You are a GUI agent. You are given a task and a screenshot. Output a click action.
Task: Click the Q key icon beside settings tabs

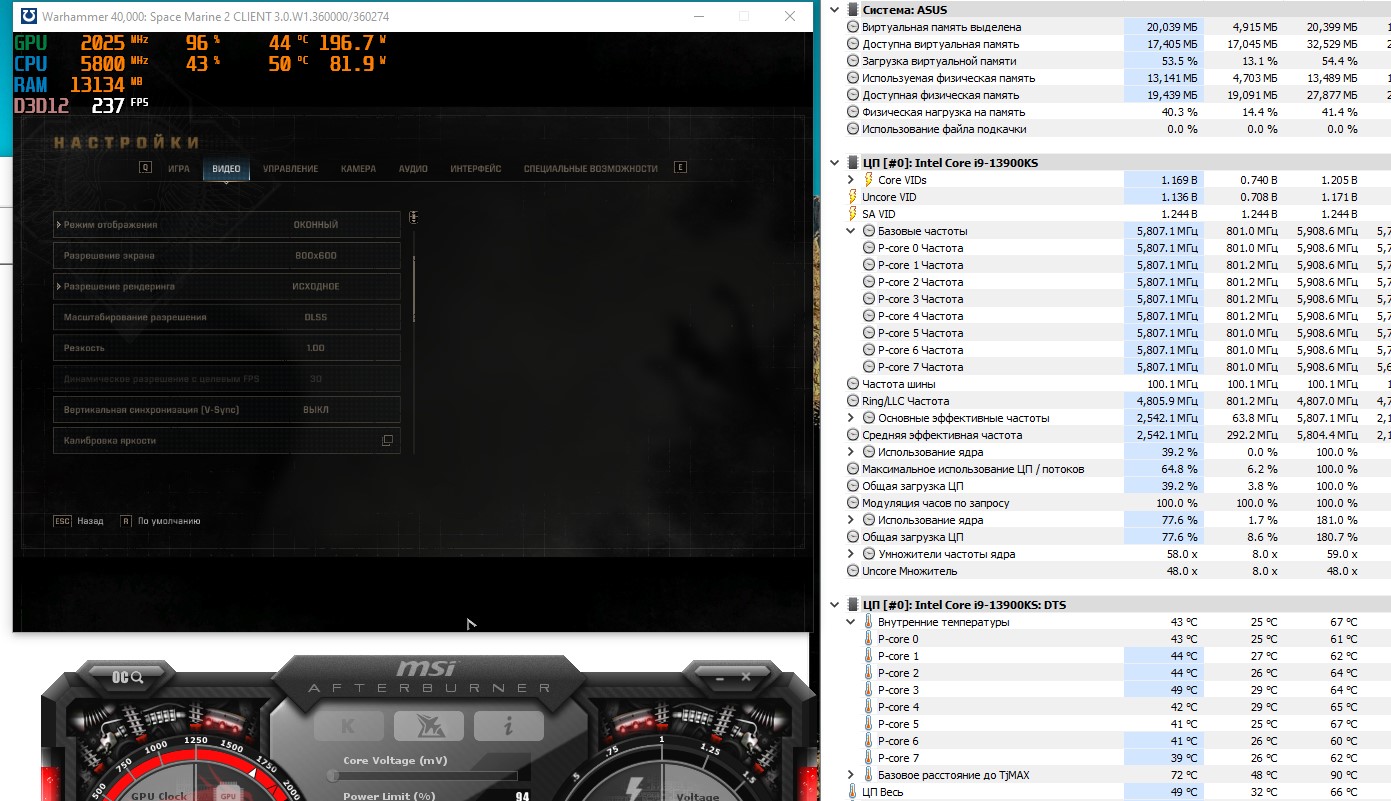point(145,168)
